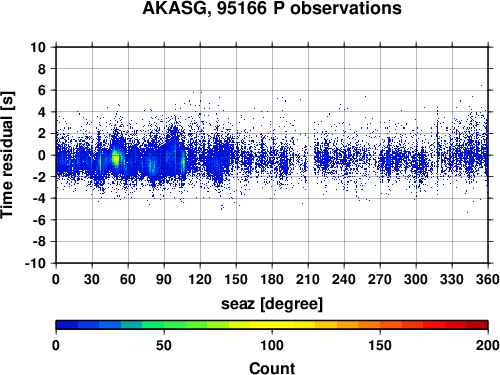This screenshot has width=500, height=375.
Task: Click the x-axis tick label 360
Action: (488, 279)
